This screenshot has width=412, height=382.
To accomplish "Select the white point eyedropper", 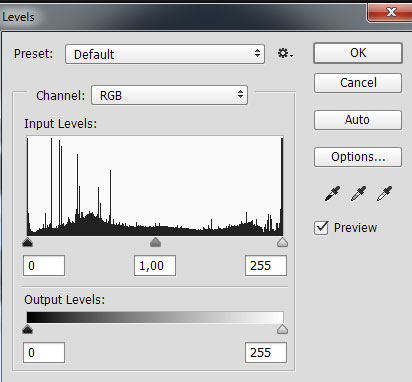I will (384, 194).
